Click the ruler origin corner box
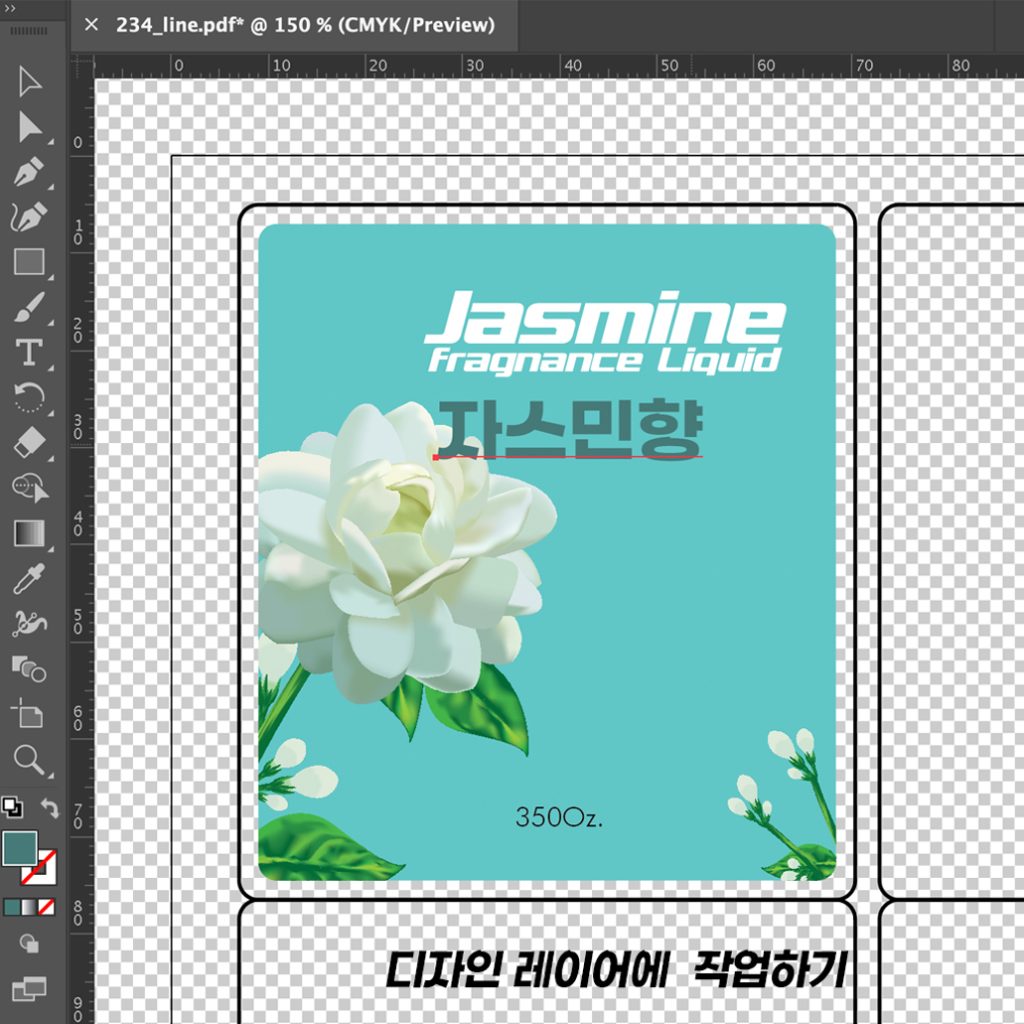This screenshot has width=1024, height=1024. tap(82, 65)
